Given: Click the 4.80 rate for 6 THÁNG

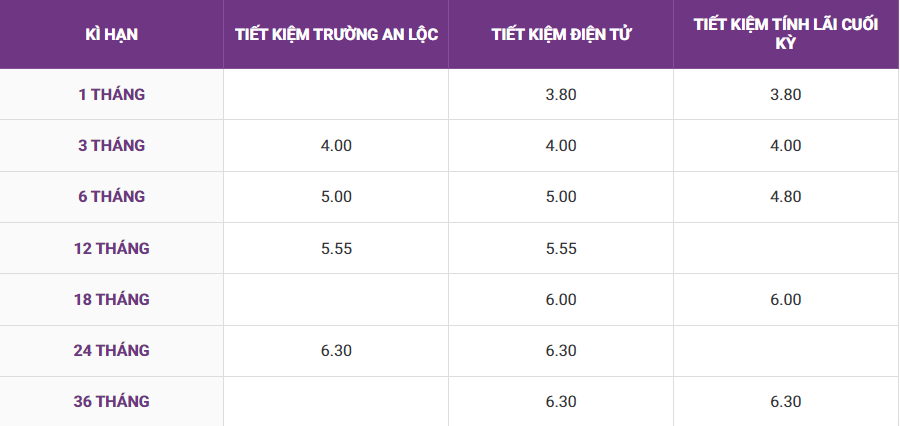Looking at the screenshot, I should 786,197.
